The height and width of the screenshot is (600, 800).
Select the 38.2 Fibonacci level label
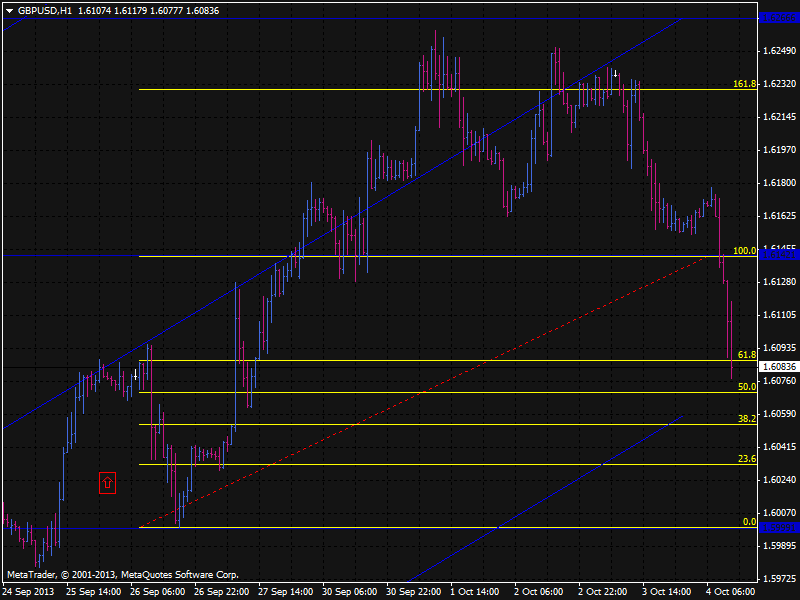(x=745, y=420)
